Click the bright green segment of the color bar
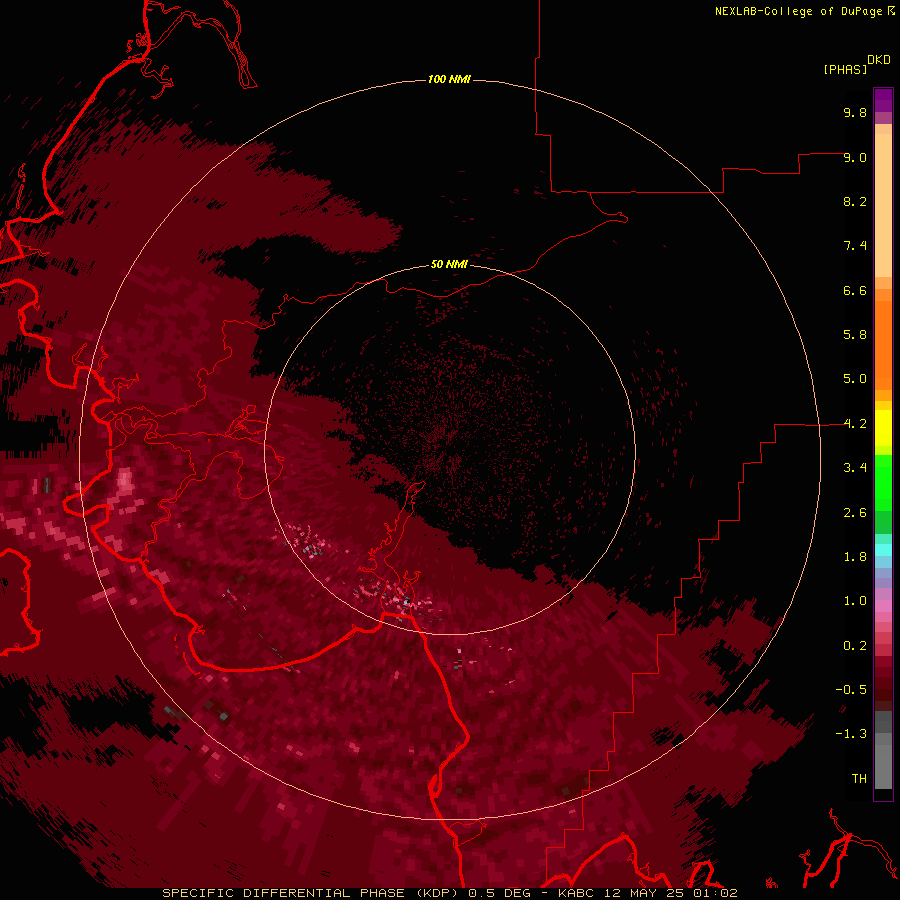The width and height of the screenshot is (900, 900). pyautogui.click(x=883, y=483)
